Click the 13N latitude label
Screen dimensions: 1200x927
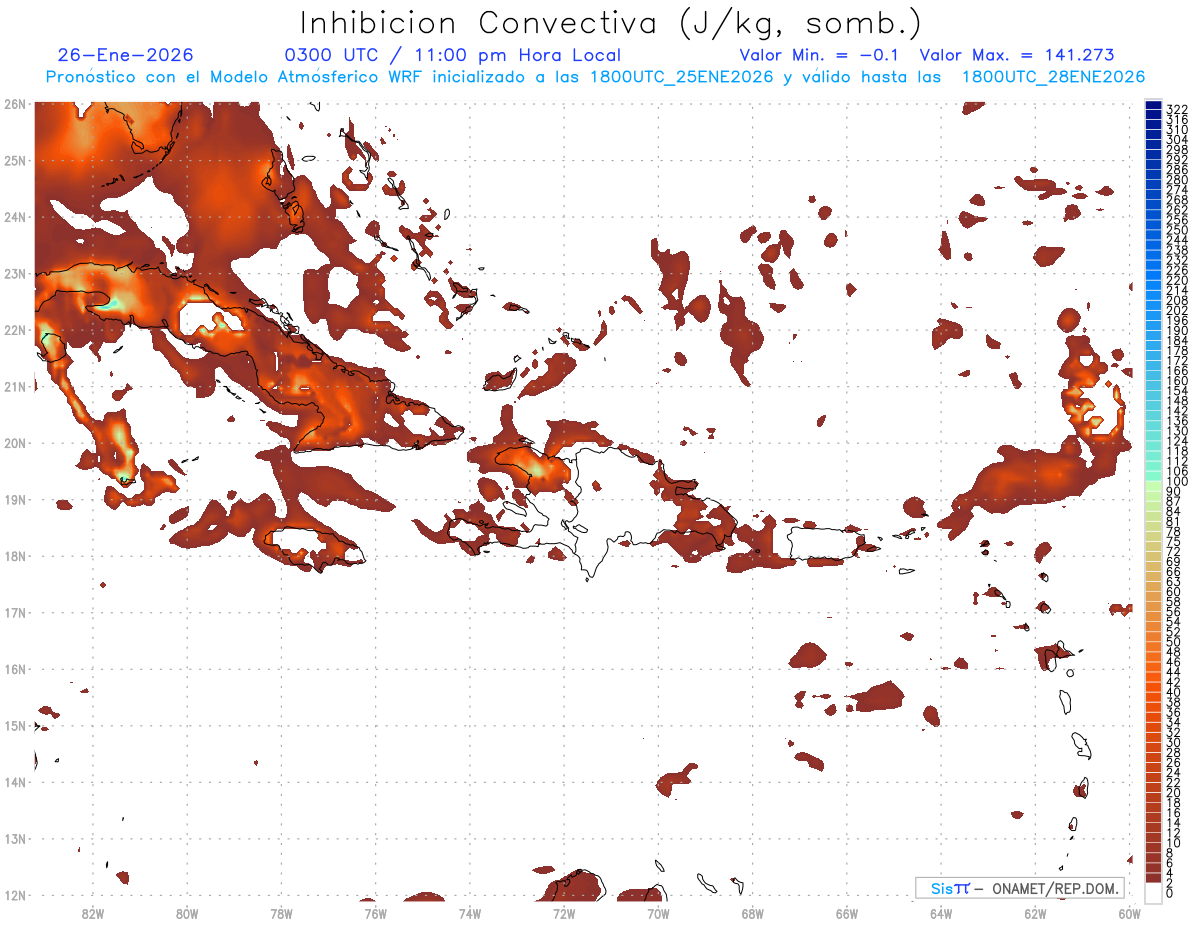(14, 838)
